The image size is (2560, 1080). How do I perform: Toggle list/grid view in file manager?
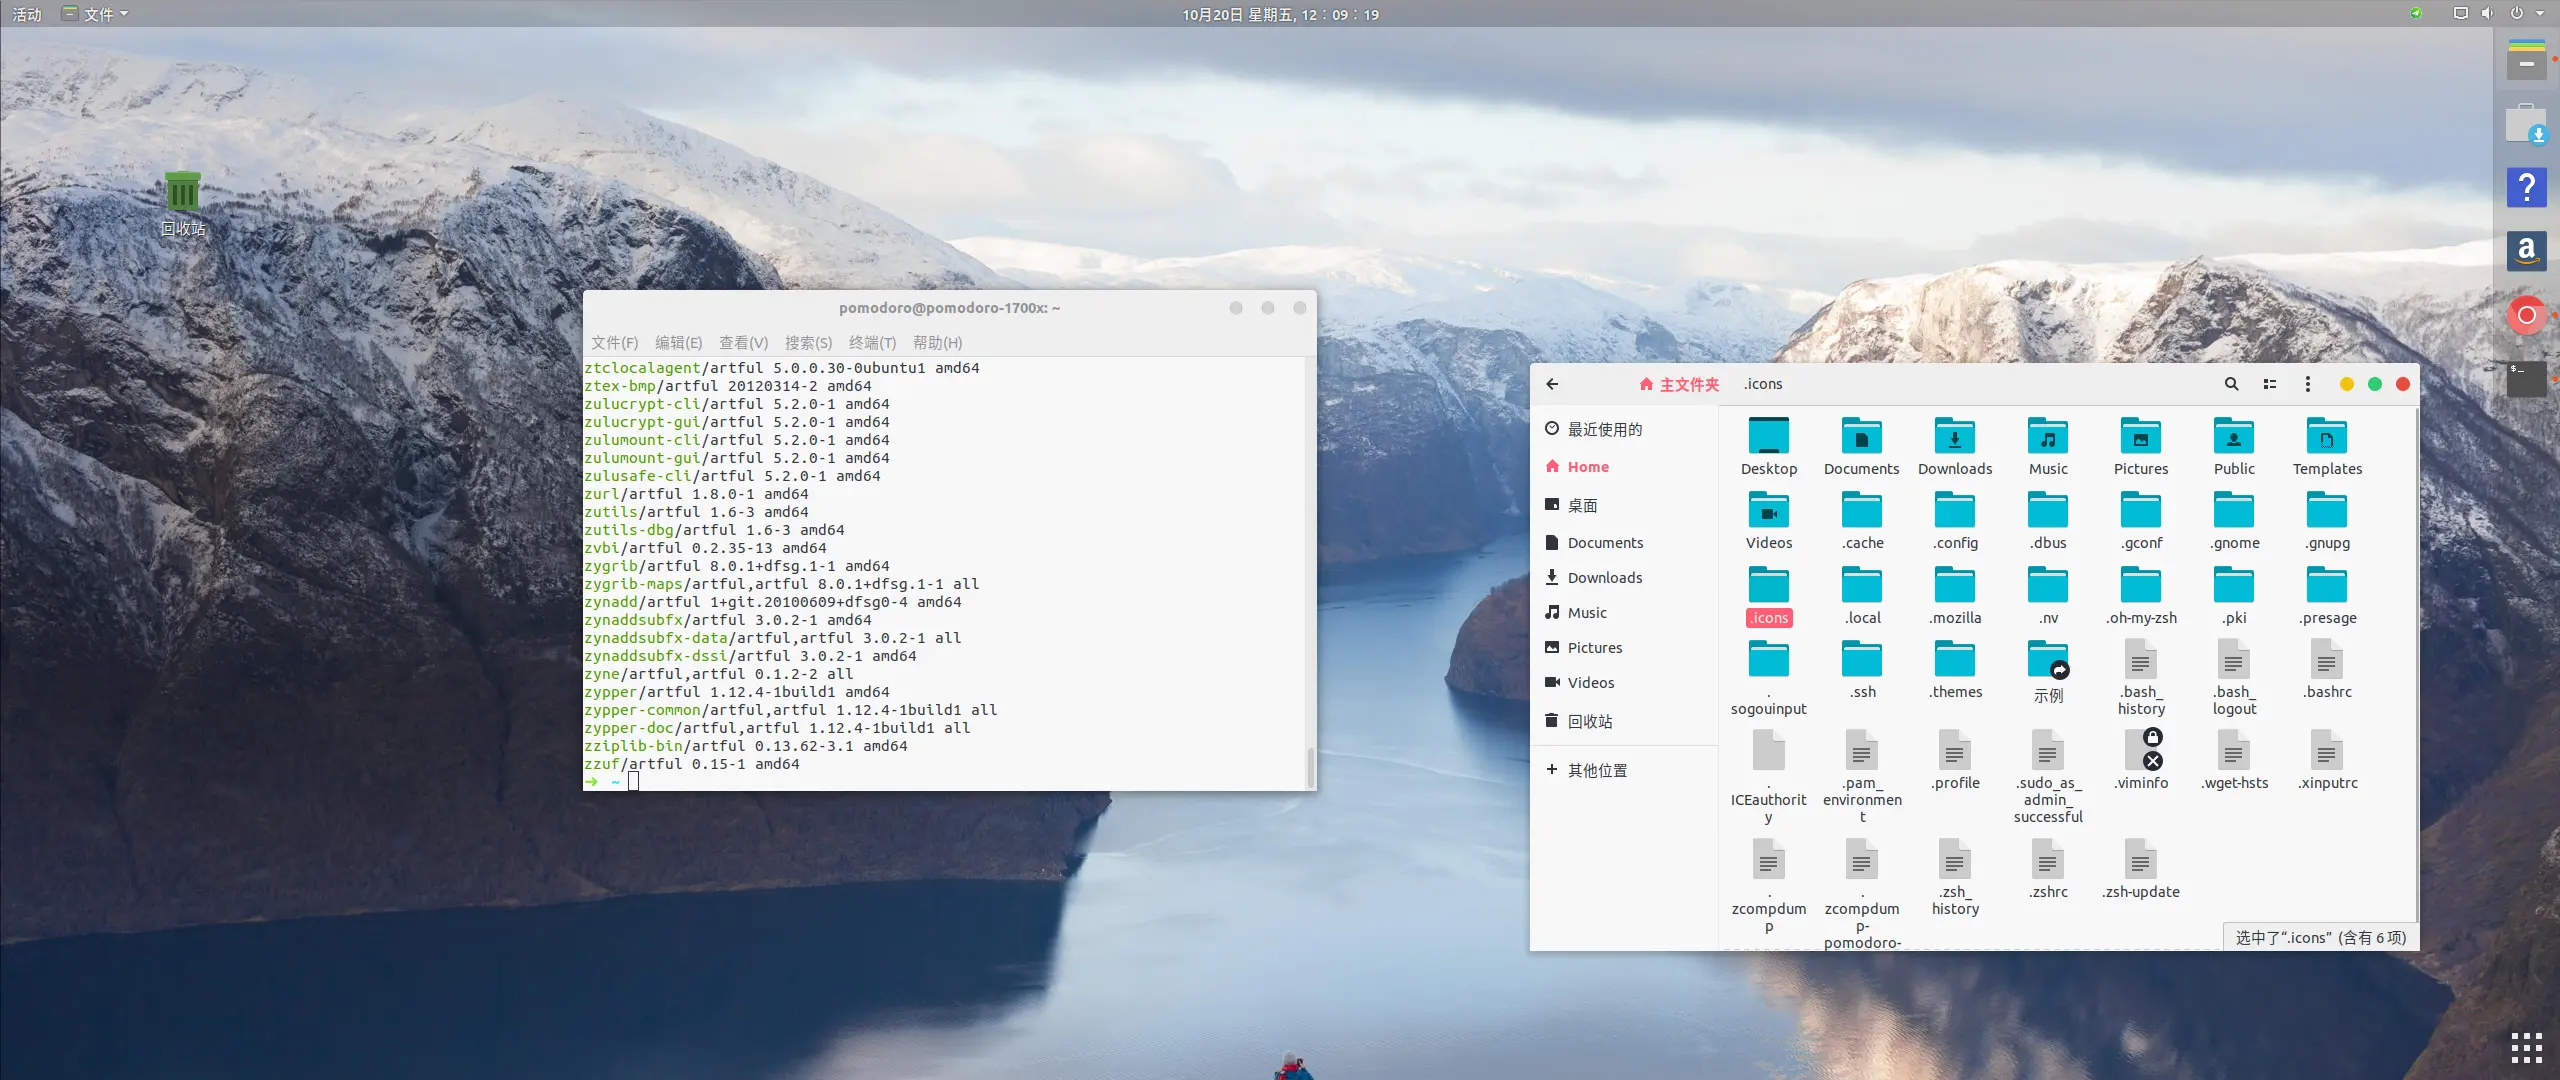coord(2270,384)
